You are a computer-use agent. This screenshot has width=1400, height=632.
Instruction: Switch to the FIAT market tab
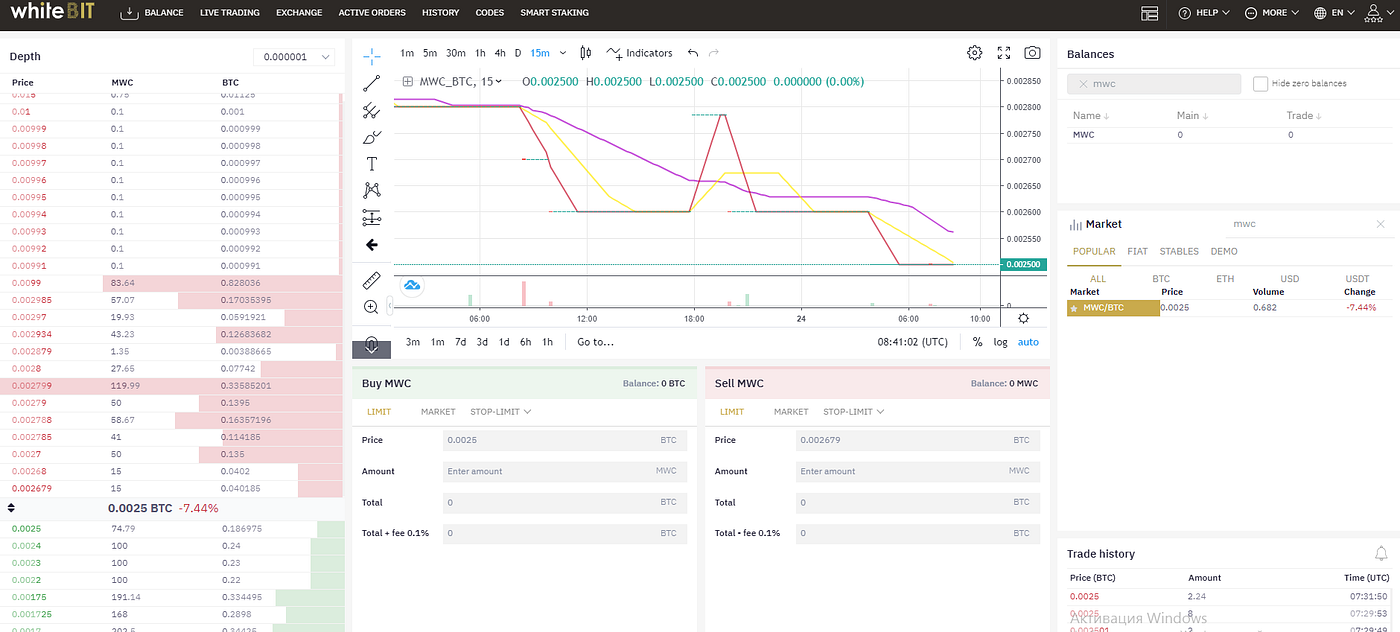click(1137, 252)
